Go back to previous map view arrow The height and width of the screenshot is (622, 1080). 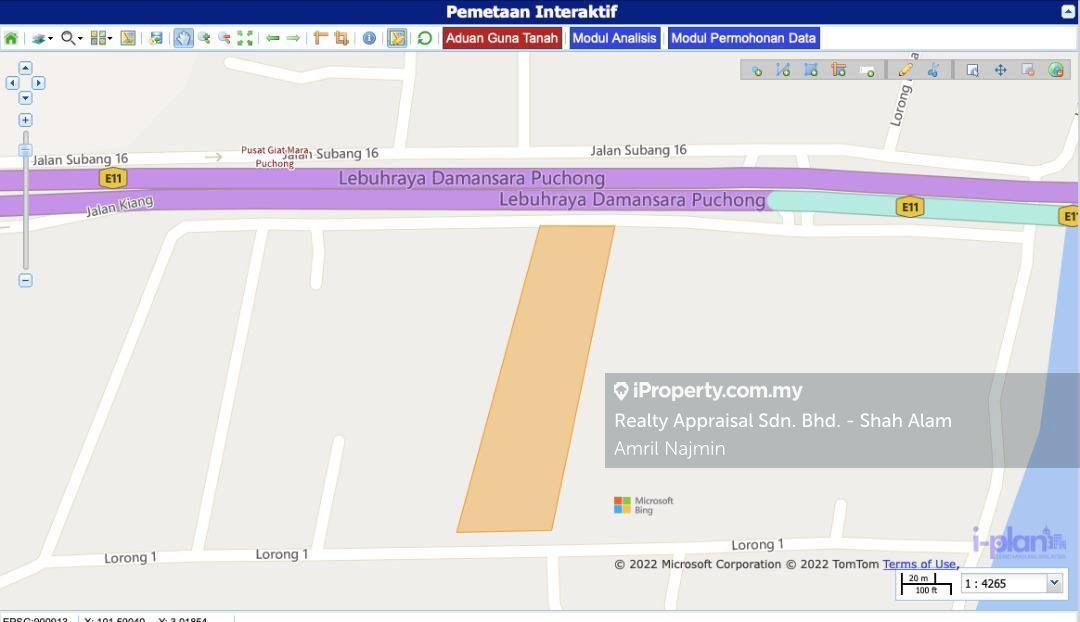(x=272, y=38)
